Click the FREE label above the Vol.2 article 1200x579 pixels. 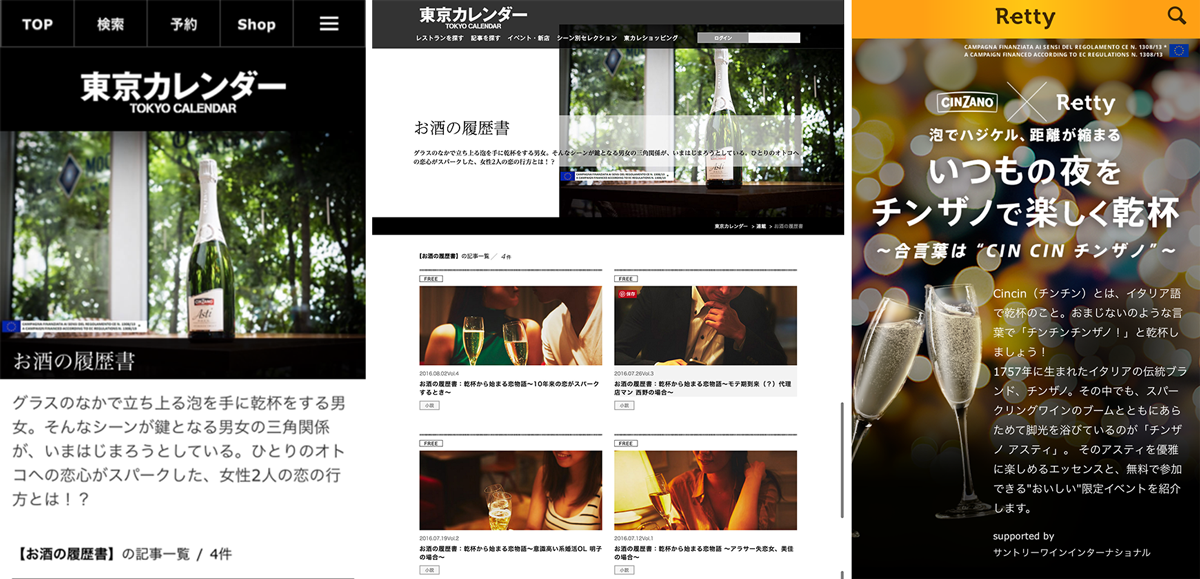(x=431, y=444)
